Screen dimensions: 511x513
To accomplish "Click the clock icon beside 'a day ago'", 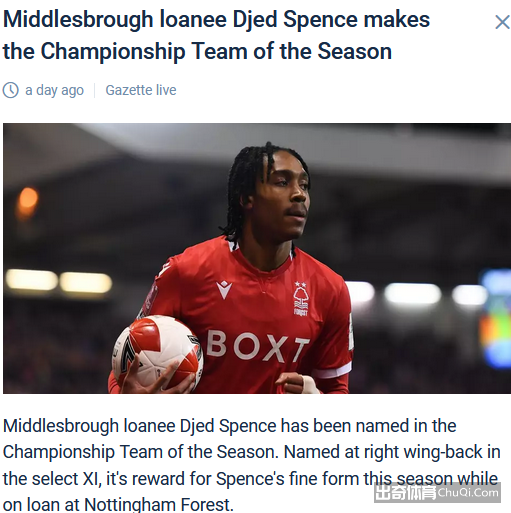I will [11, 90].
